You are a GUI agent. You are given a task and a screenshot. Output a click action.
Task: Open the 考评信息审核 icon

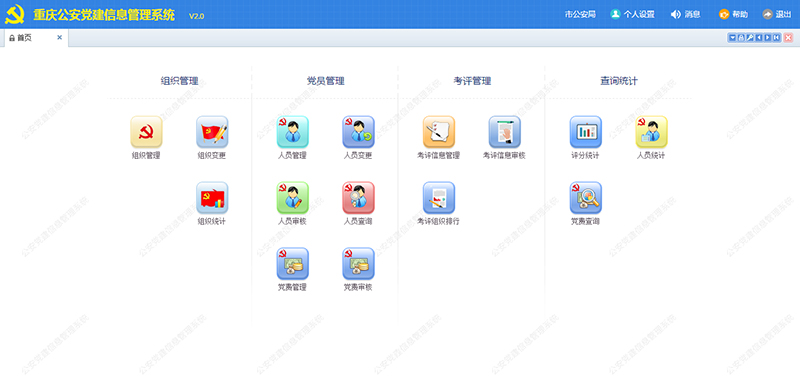pos(505,132)
